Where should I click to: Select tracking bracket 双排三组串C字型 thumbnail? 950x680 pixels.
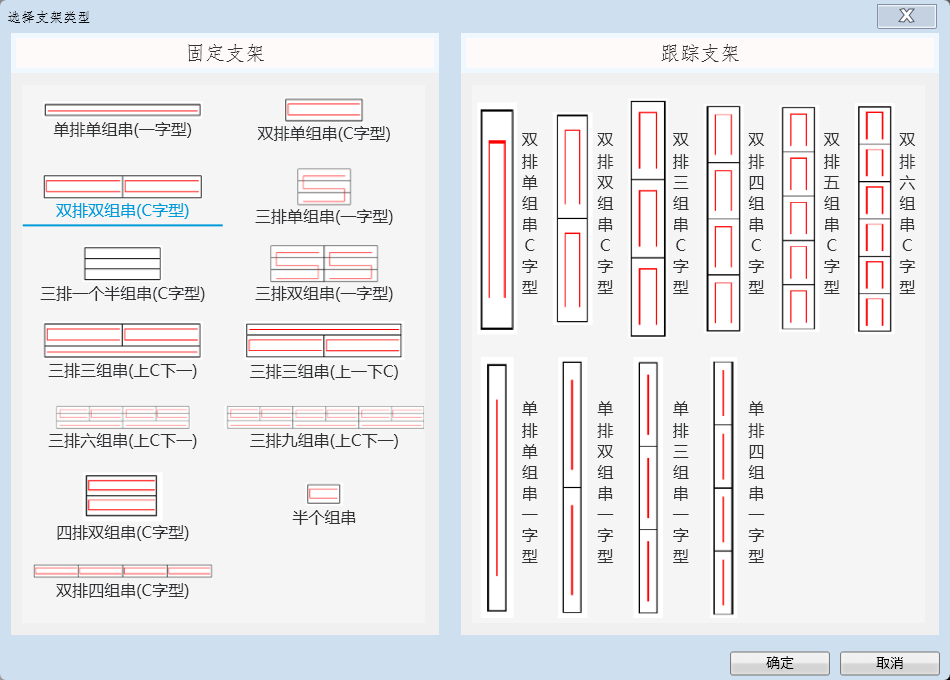[648, 219]
